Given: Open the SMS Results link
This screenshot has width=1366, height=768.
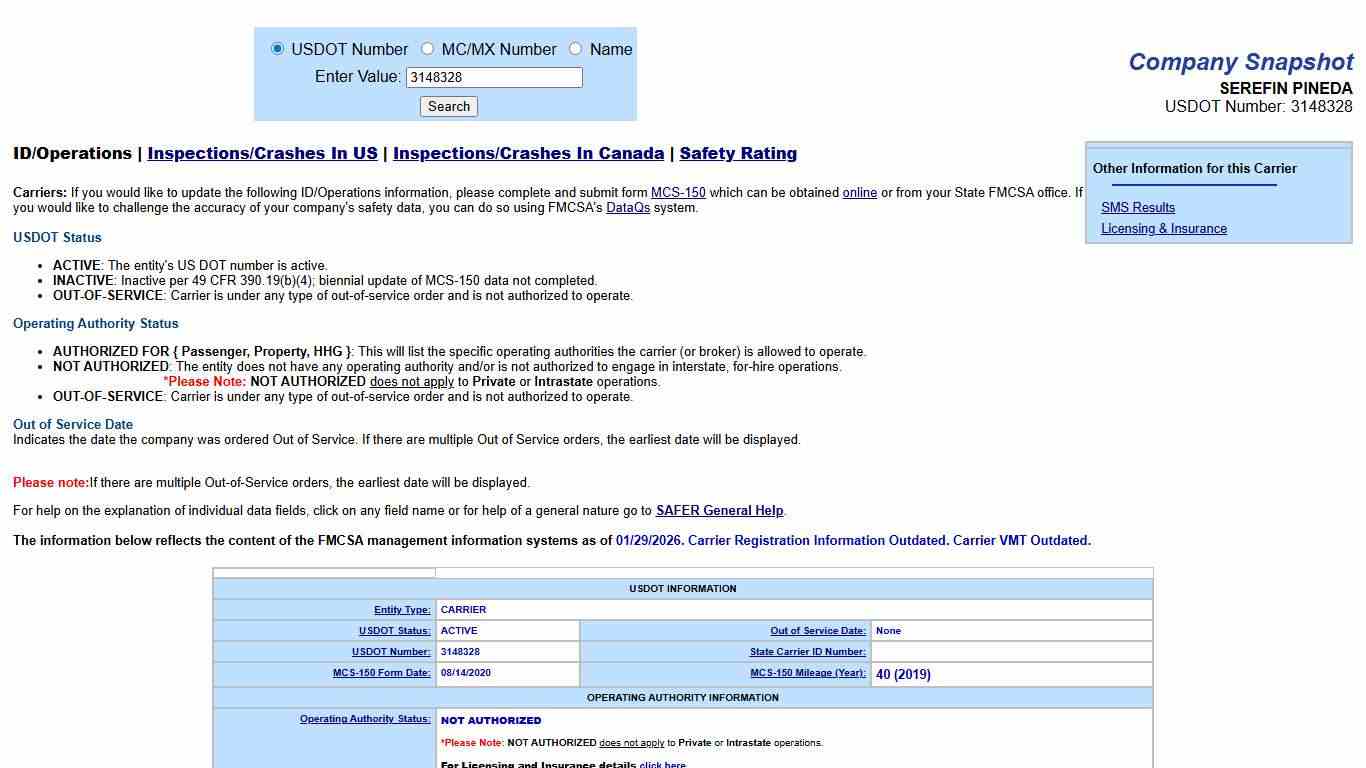Looking at the screenshot, I should (1138, 207).
